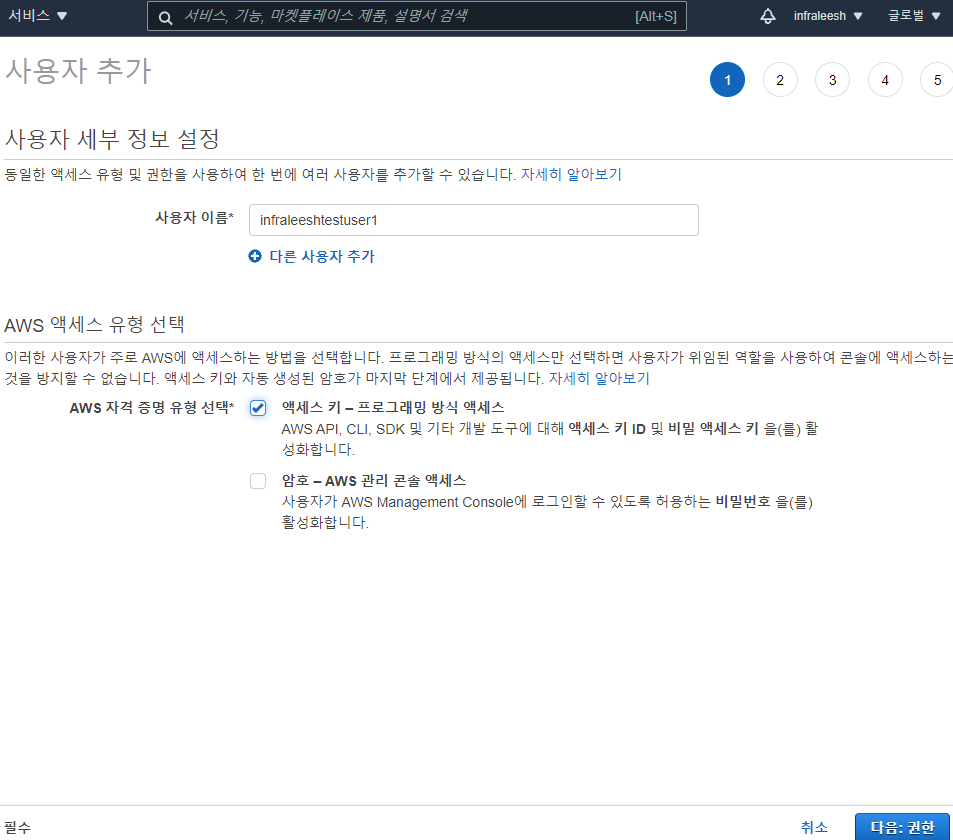Go to wizard step 4
This screenshot has height=840, width=953.
(885, 80)
